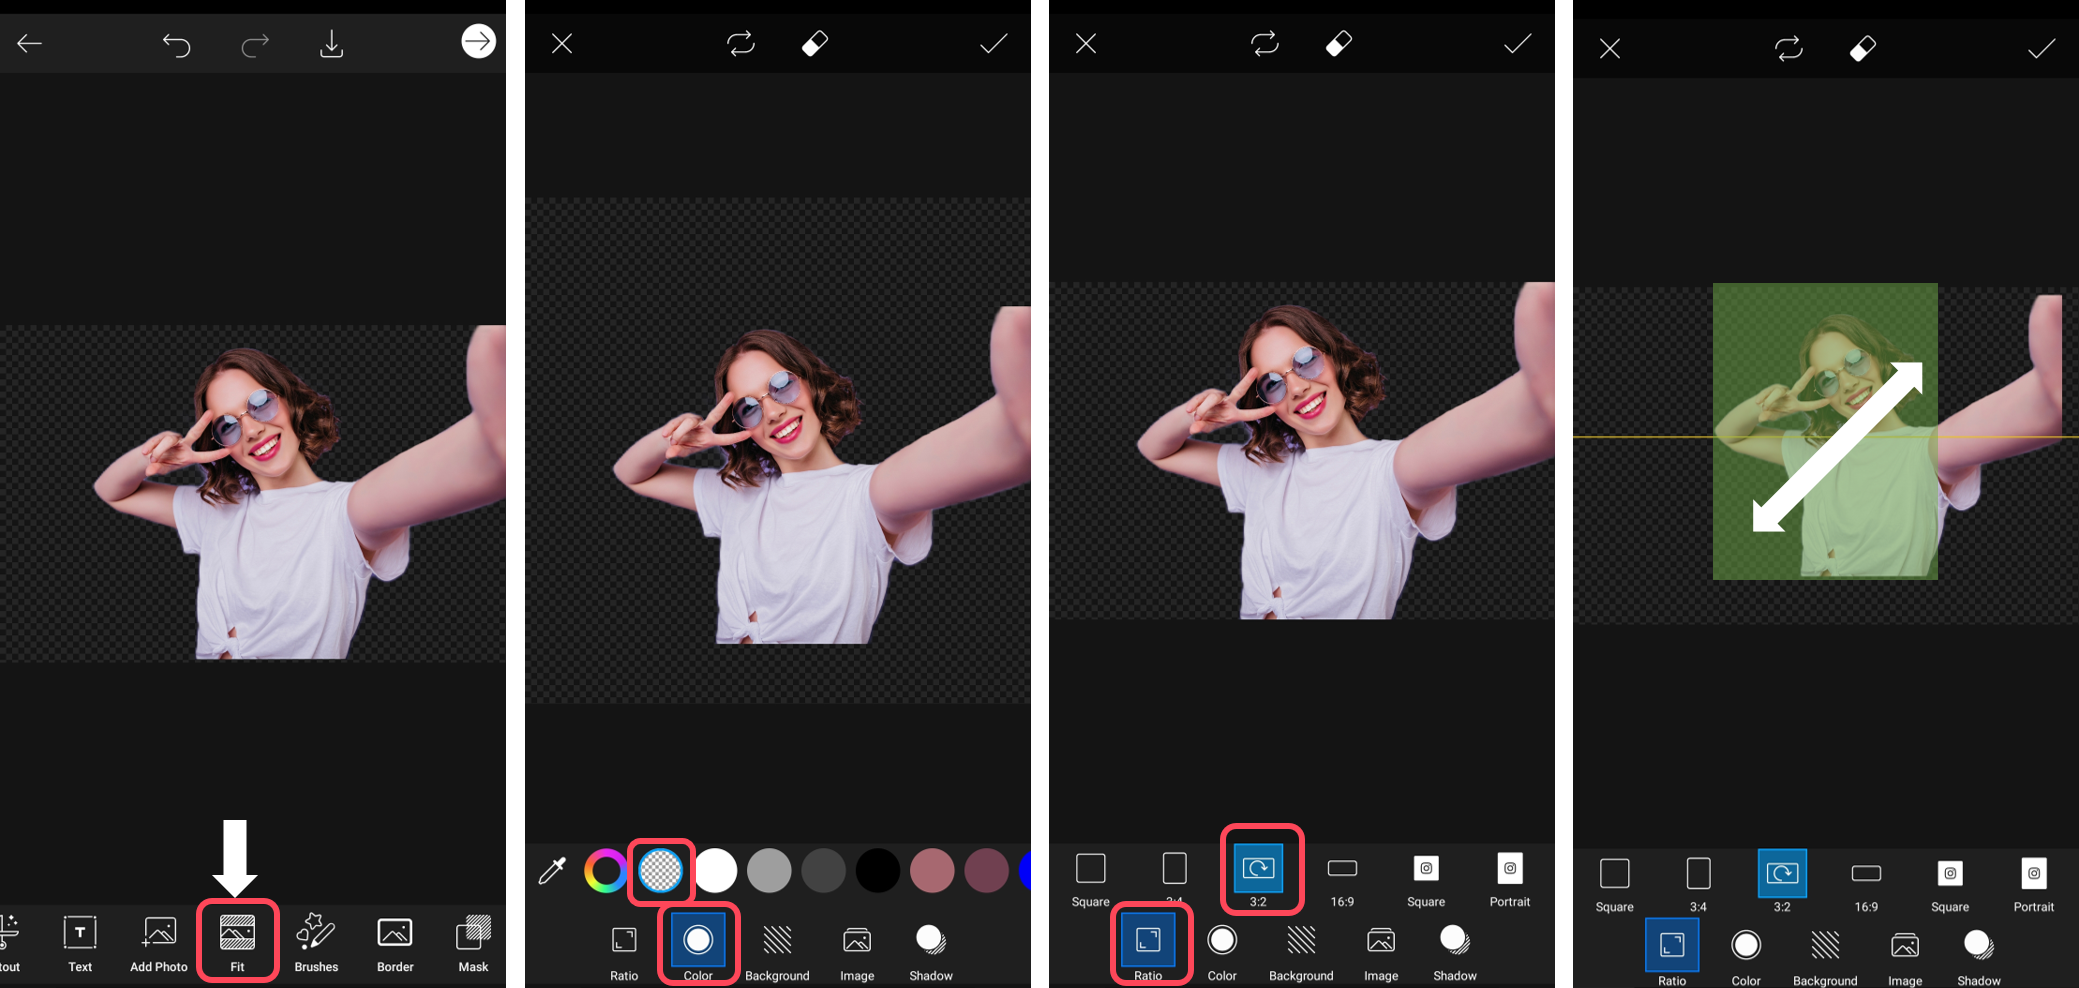Select the eyedropper color picker
Viewport: 2079px width, 988px height.
552,871
